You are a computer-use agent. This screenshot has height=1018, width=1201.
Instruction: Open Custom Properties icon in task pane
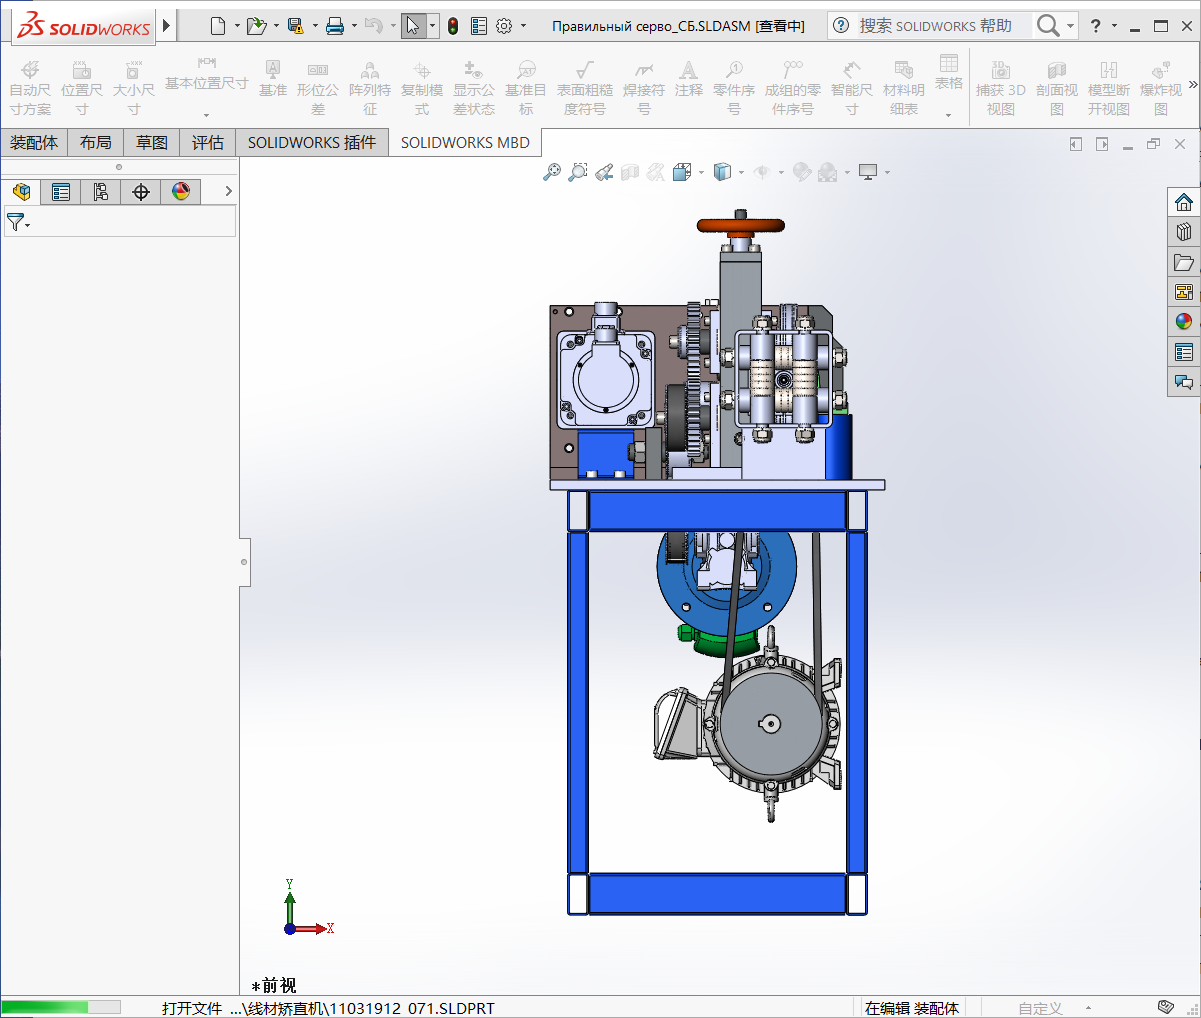point(1184,352)
